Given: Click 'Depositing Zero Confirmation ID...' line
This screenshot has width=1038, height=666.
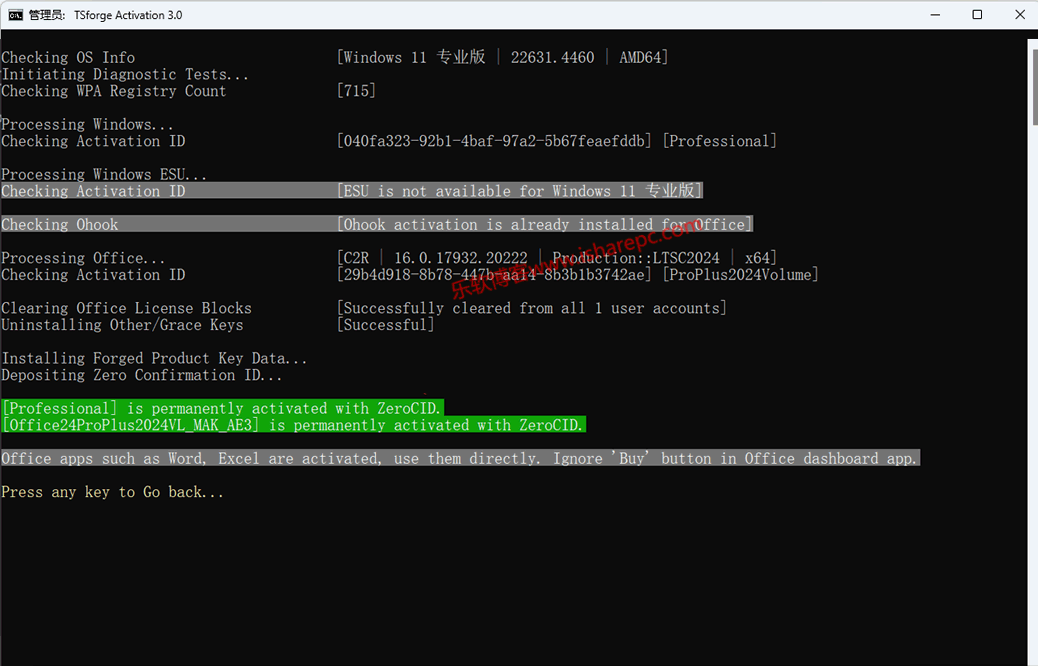Looking at the screenshot, I should 142,375.
